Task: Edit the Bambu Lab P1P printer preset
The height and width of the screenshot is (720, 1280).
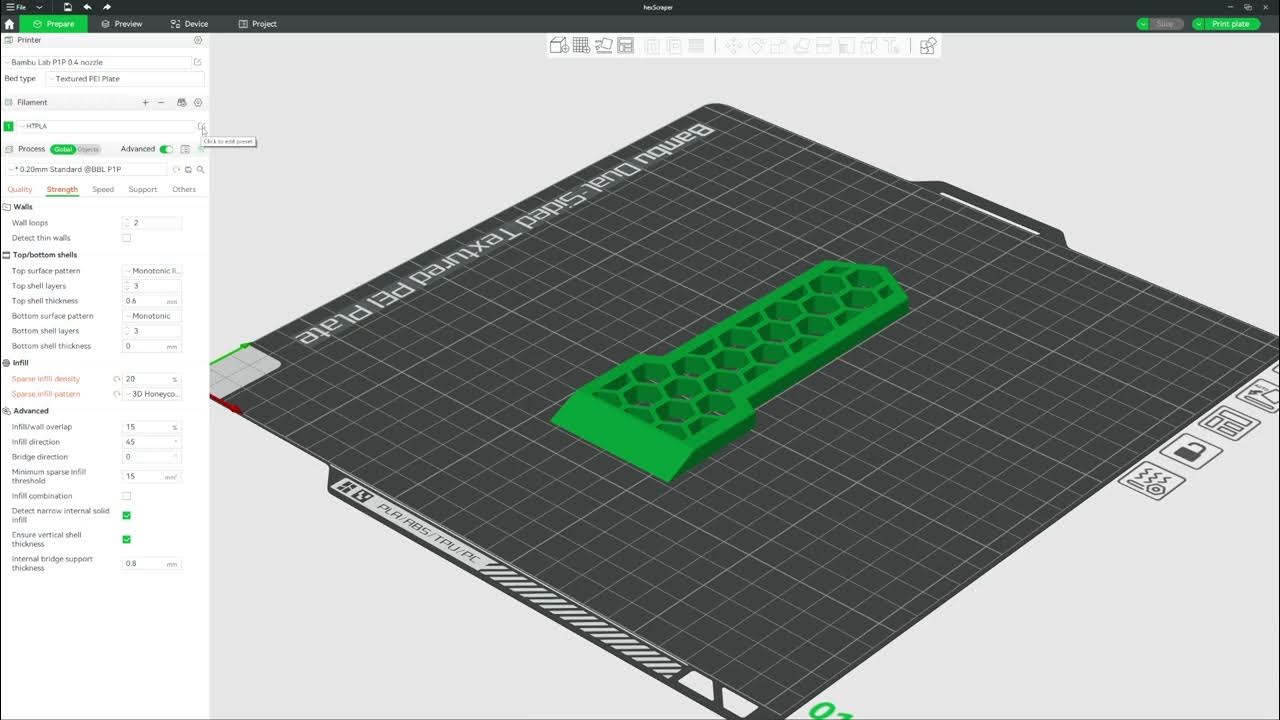Action: (198, 62)
